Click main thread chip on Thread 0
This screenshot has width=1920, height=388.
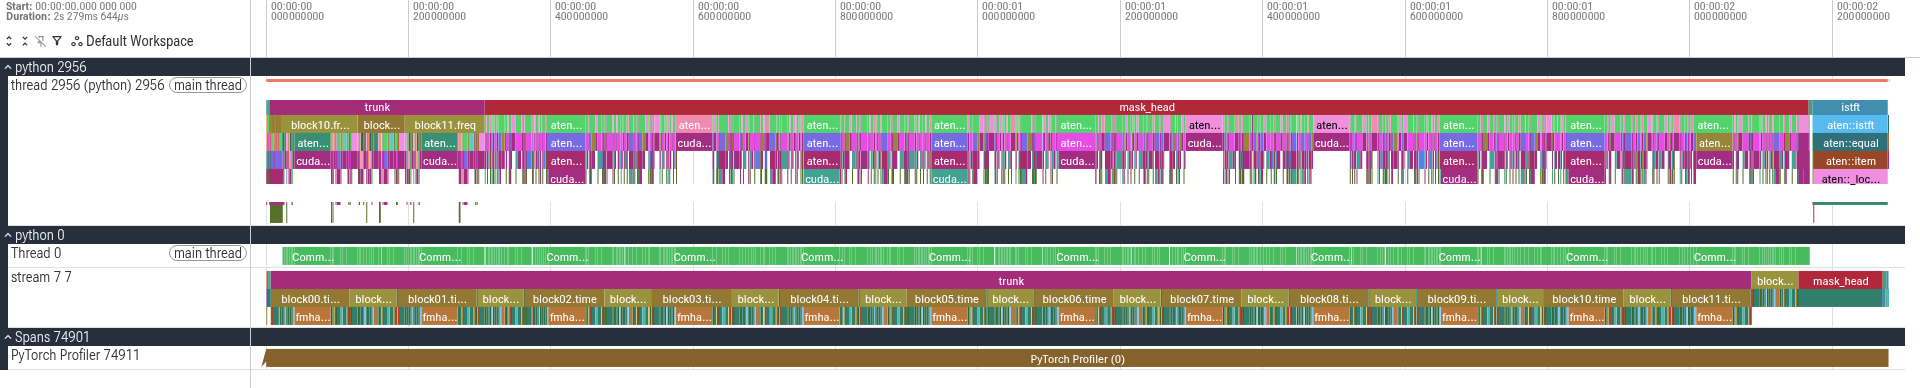click(208, 253)
